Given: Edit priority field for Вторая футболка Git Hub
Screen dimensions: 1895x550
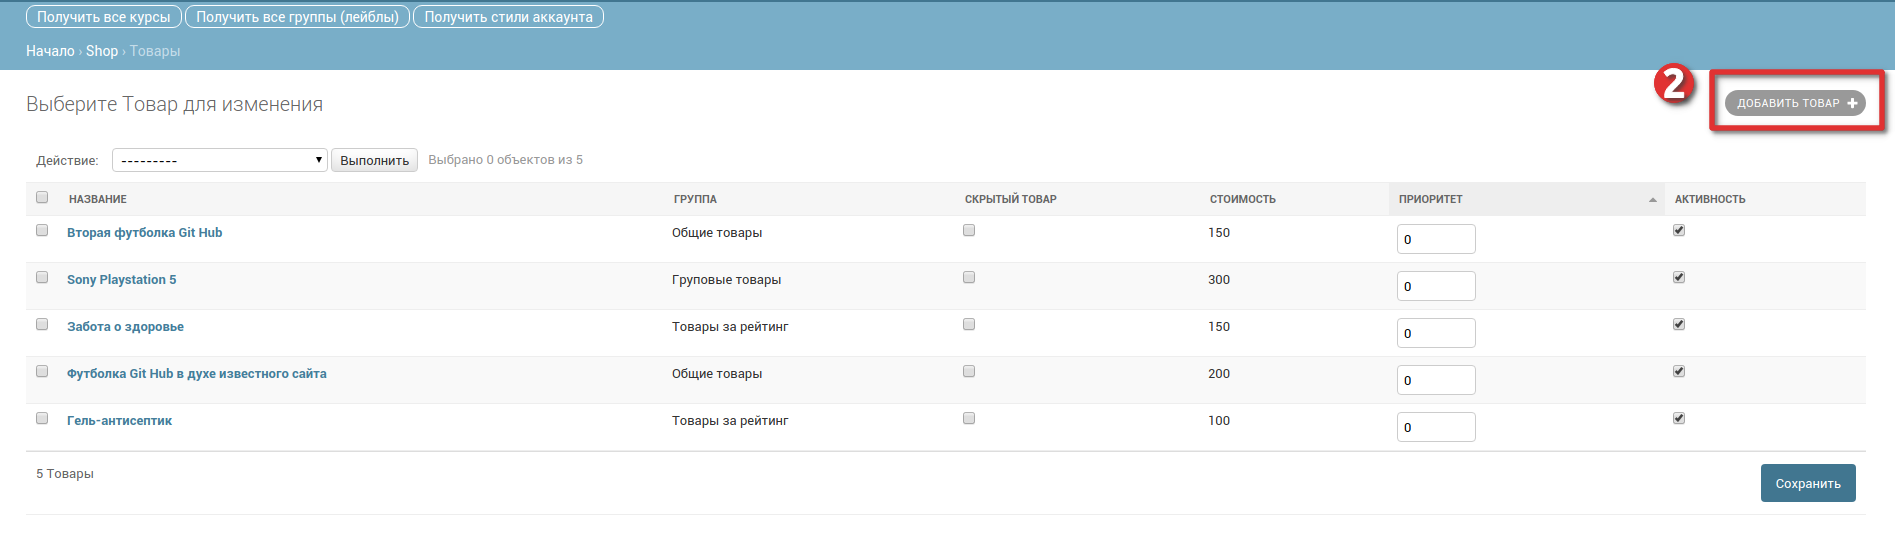Looking at the screenshot, I should 1436,239.
